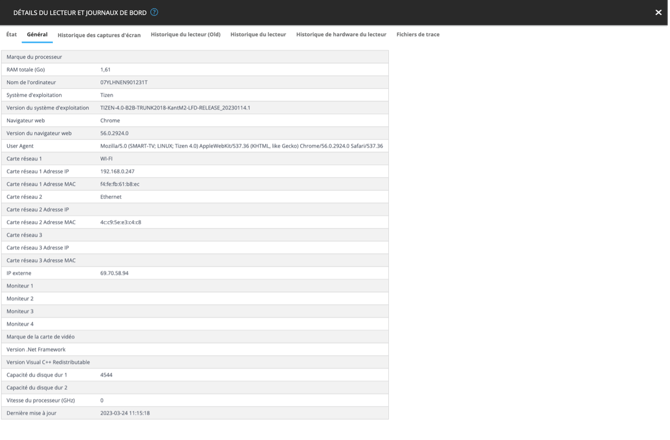Viewport: 670px width, 440px height.
Task: Click Vitesse du processeur (GHz) label
Action: coord(41,400)
